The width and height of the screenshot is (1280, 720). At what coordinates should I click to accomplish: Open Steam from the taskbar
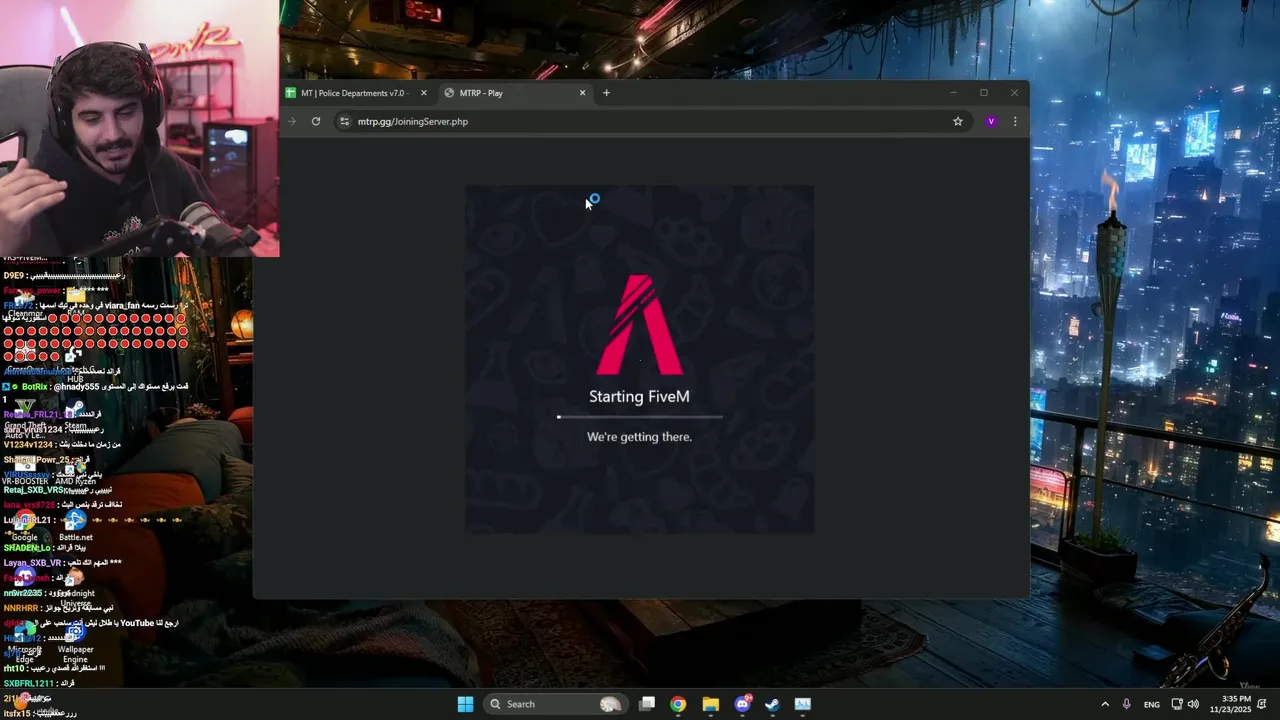[772, 704]
